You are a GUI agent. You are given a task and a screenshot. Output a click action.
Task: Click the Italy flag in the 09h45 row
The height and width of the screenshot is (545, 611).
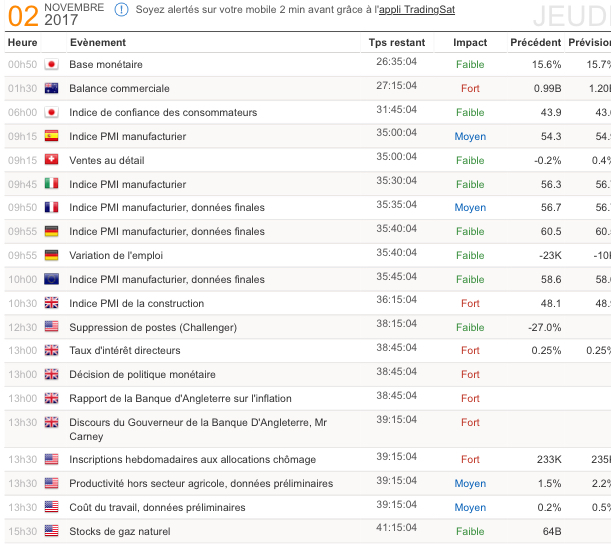(52, 184)
